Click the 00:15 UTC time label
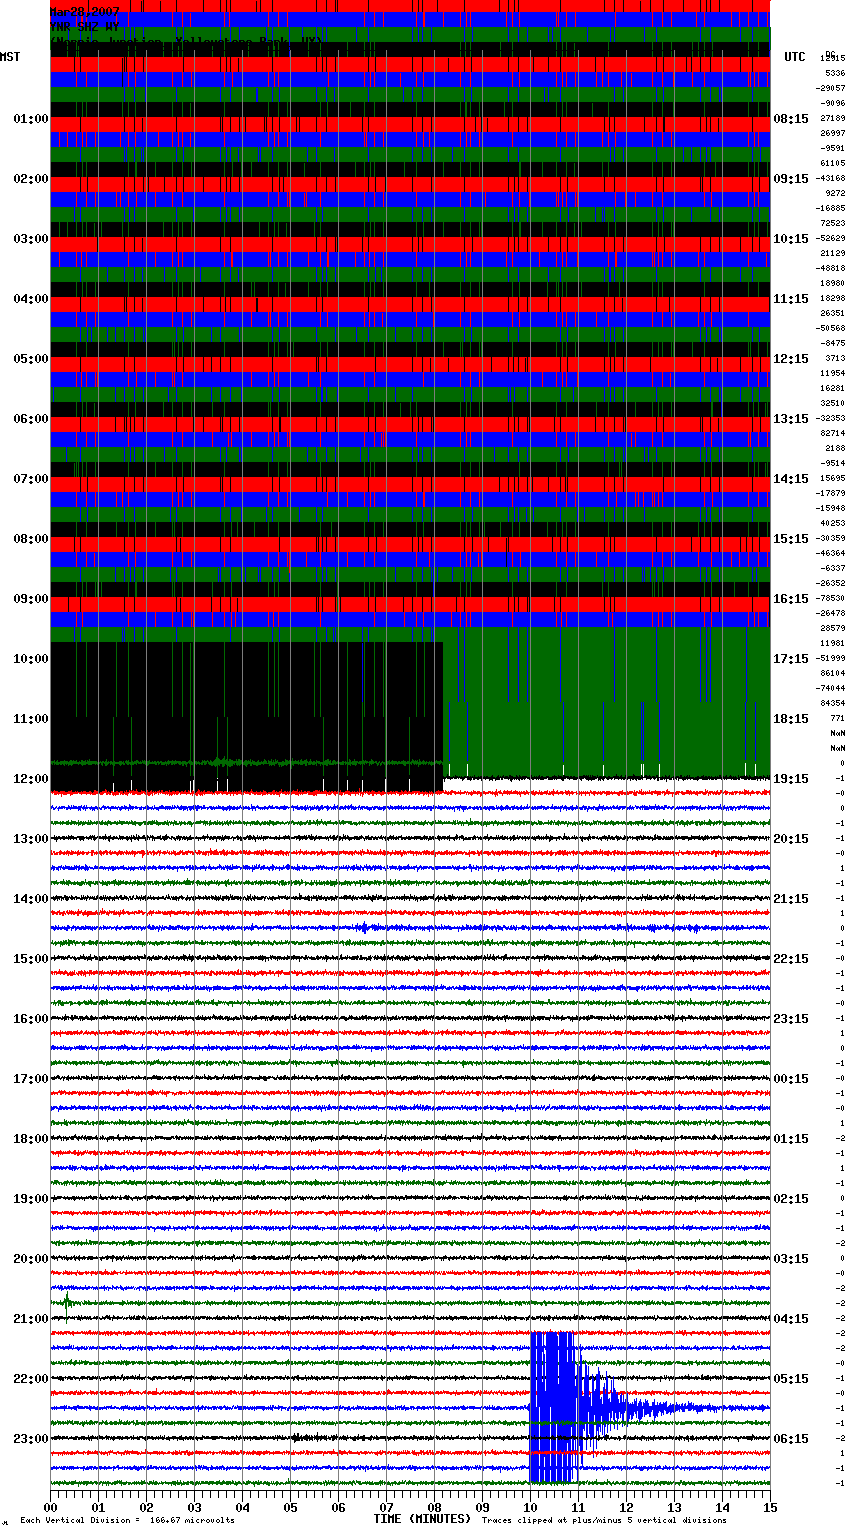Viewport: 850px width, 1534px height. [791, 1079]
